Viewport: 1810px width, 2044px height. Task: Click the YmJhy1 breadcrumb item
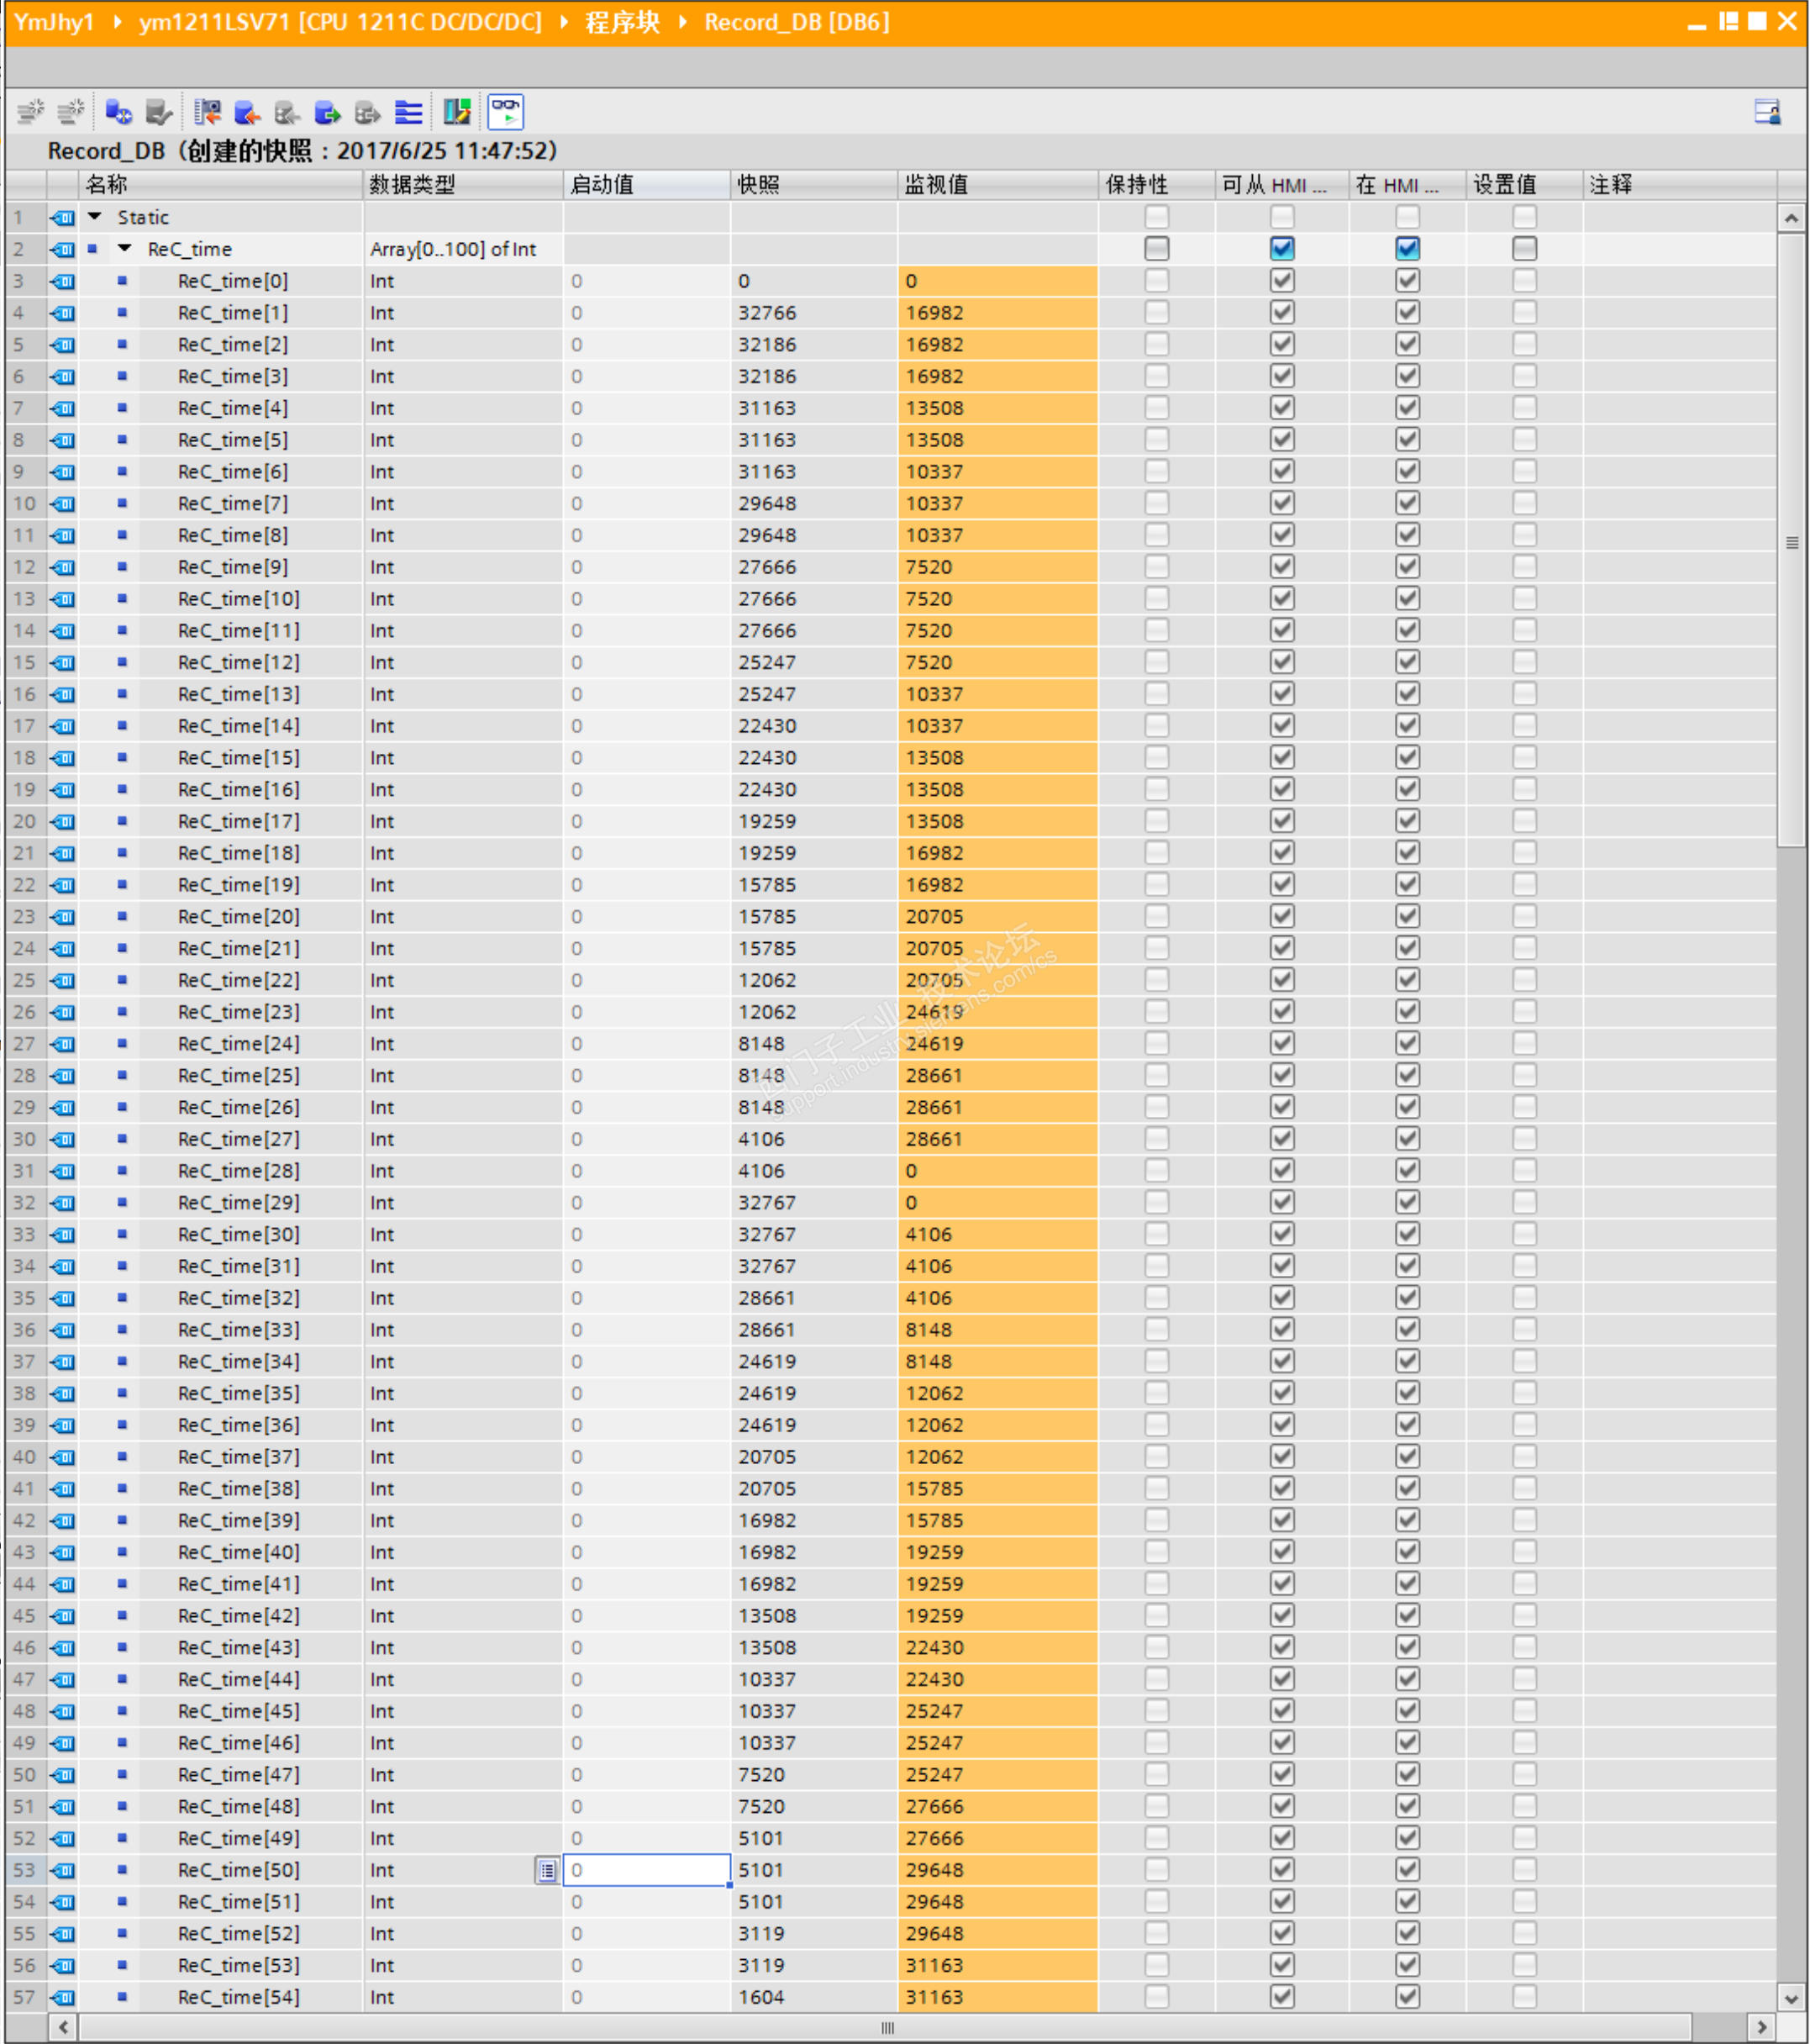click(54, 22)
